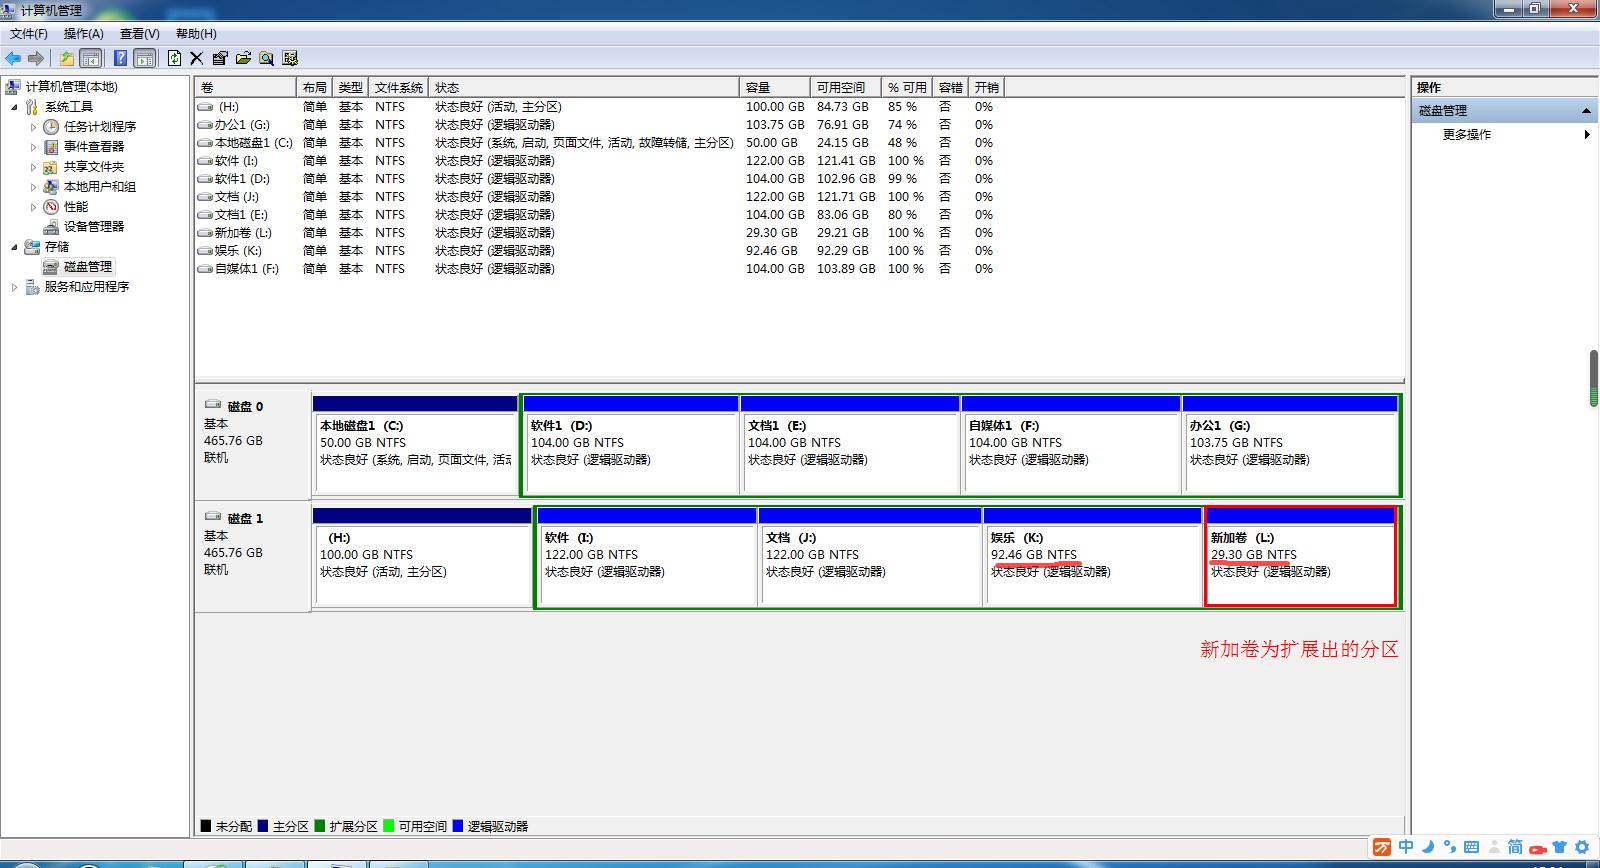Click the blue Back arrow in toolbar
Screen dimensions: 1600x868
[13, 58]
